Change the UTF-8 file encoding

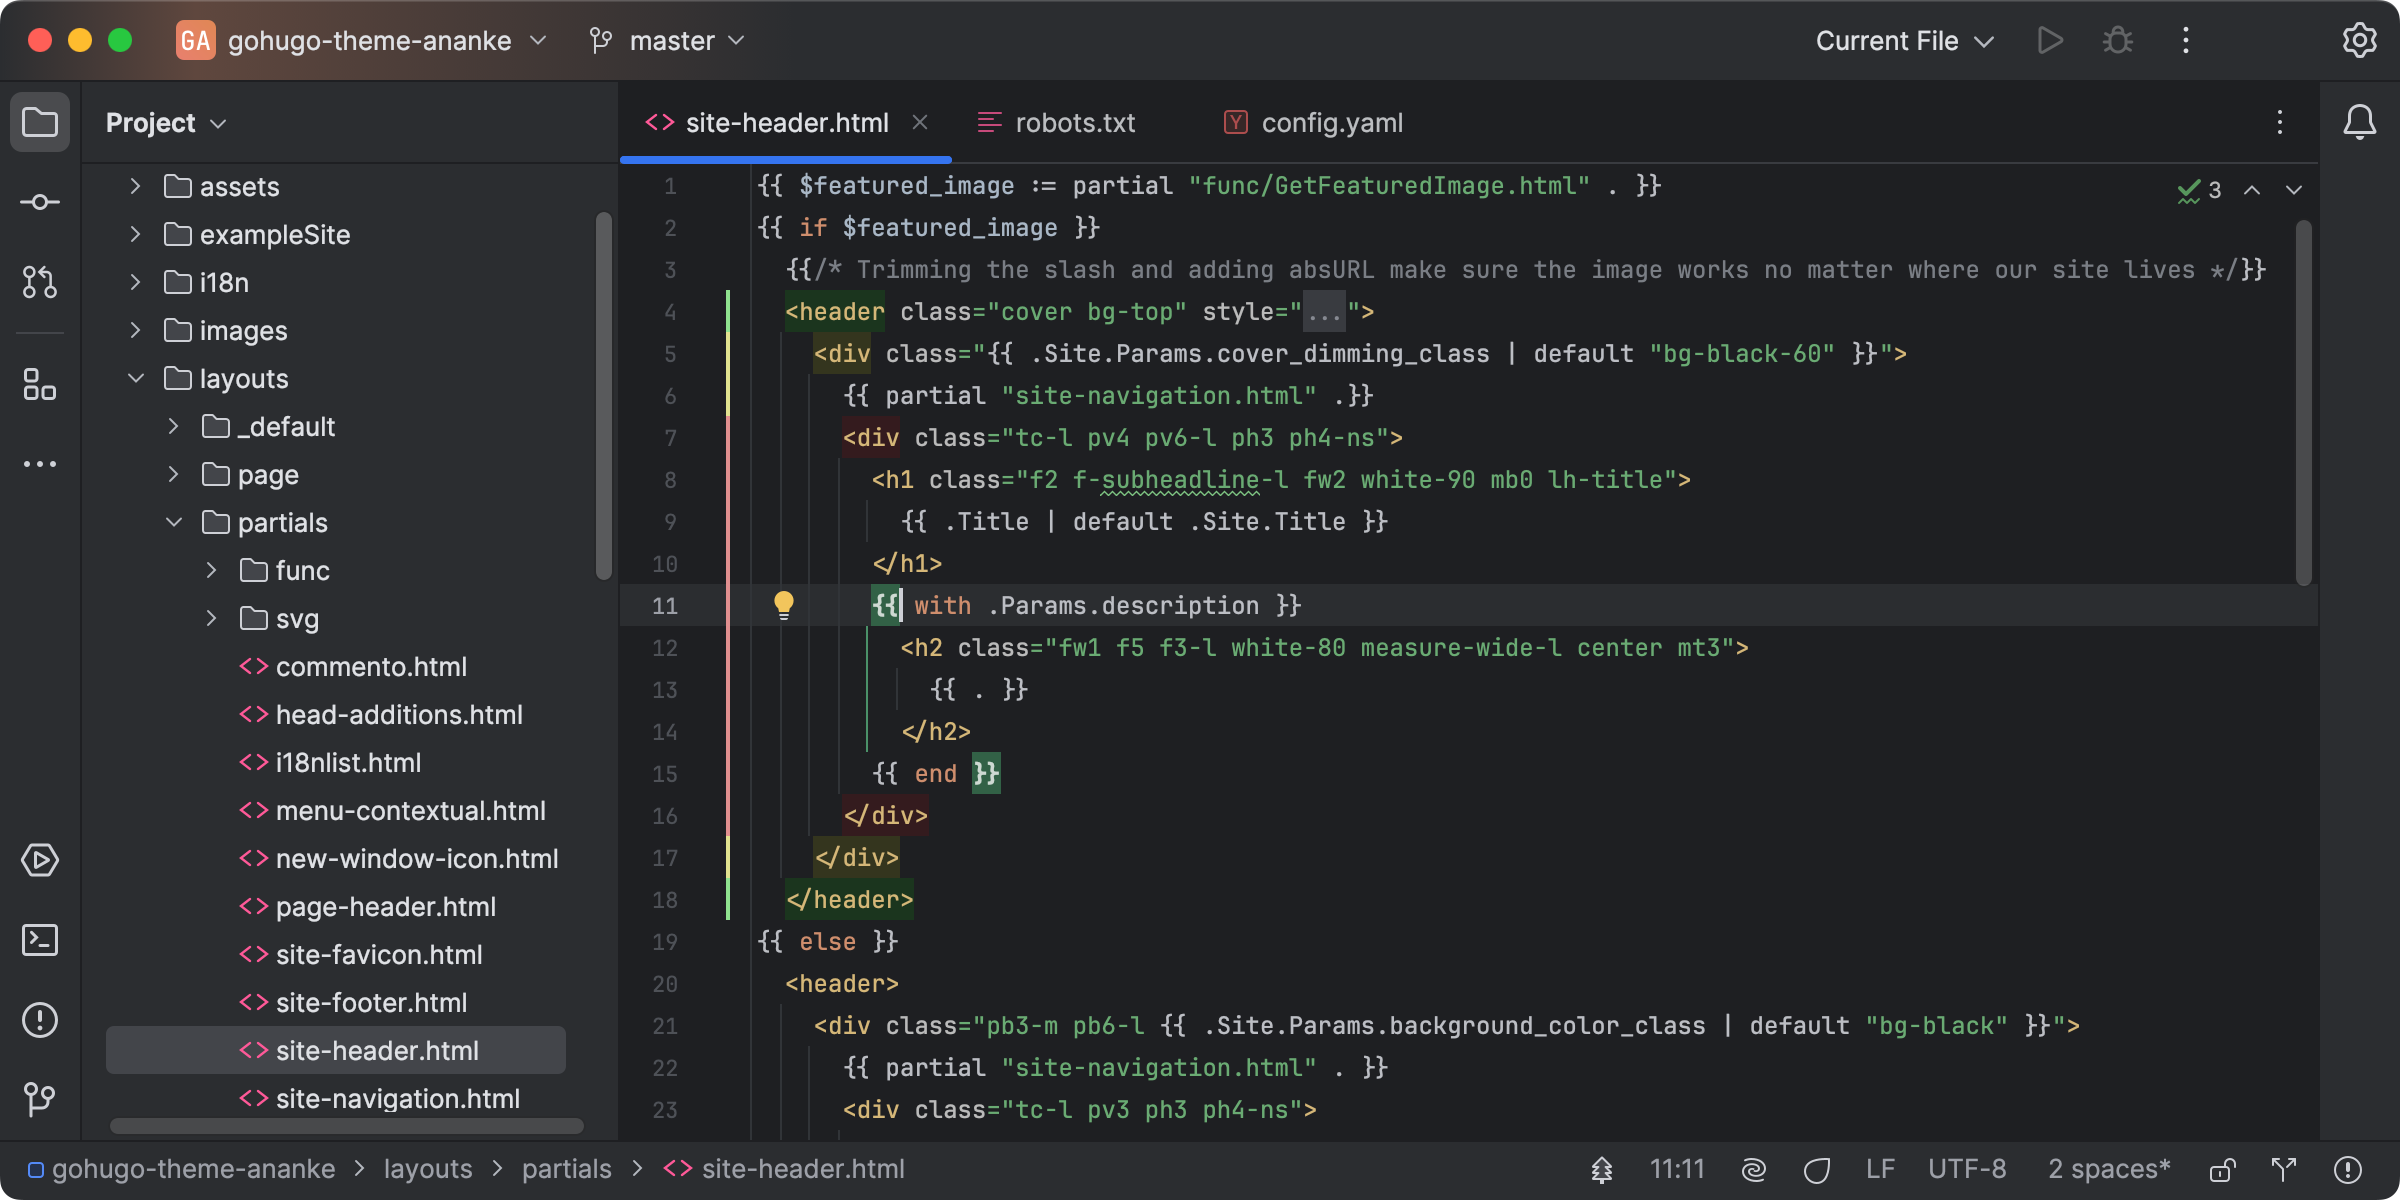tap(1967, 1169)
